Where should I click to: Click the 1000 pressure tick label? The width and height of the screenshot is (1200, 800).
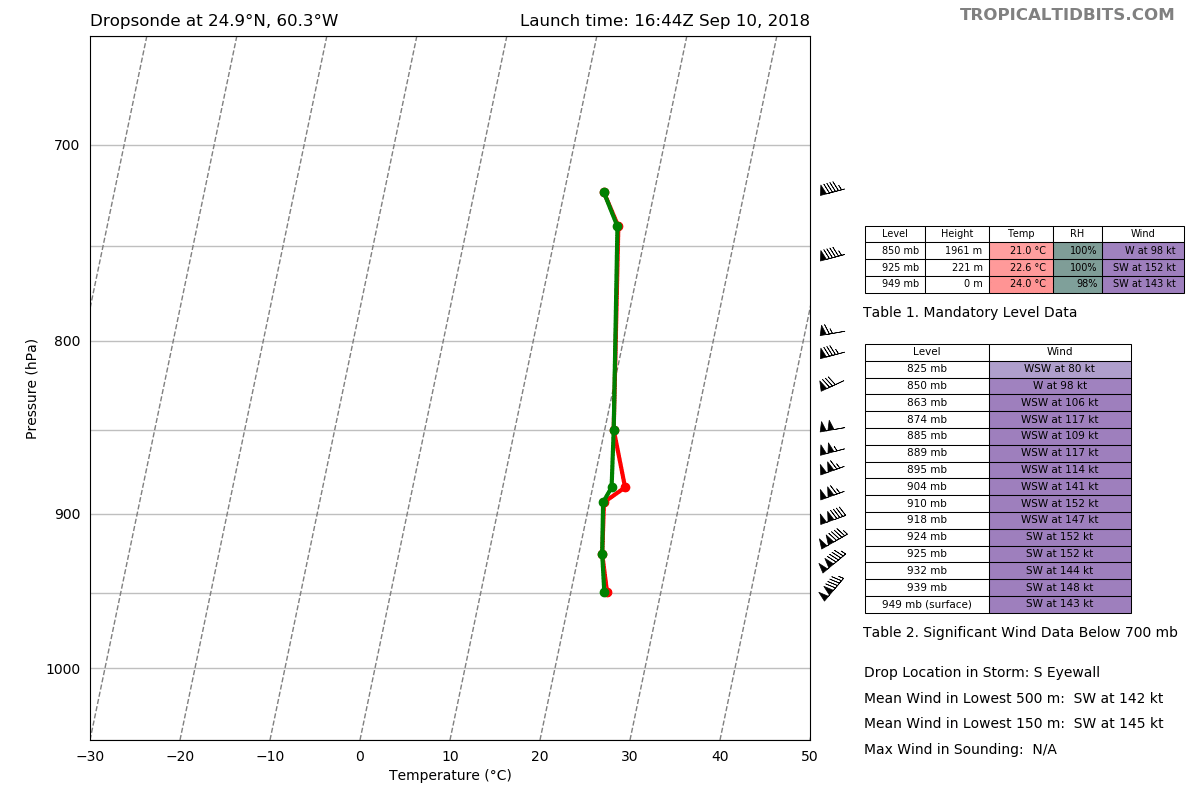[x=62, y=669]
